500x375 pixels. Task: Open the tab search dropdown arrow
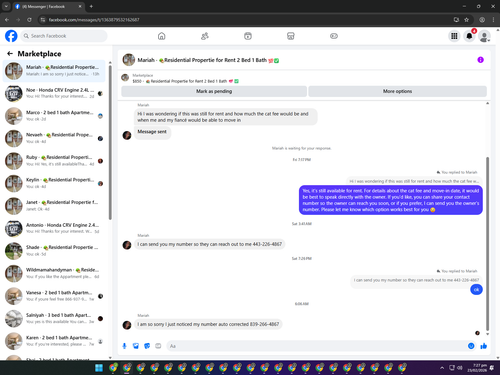click(x=6, y=6)
